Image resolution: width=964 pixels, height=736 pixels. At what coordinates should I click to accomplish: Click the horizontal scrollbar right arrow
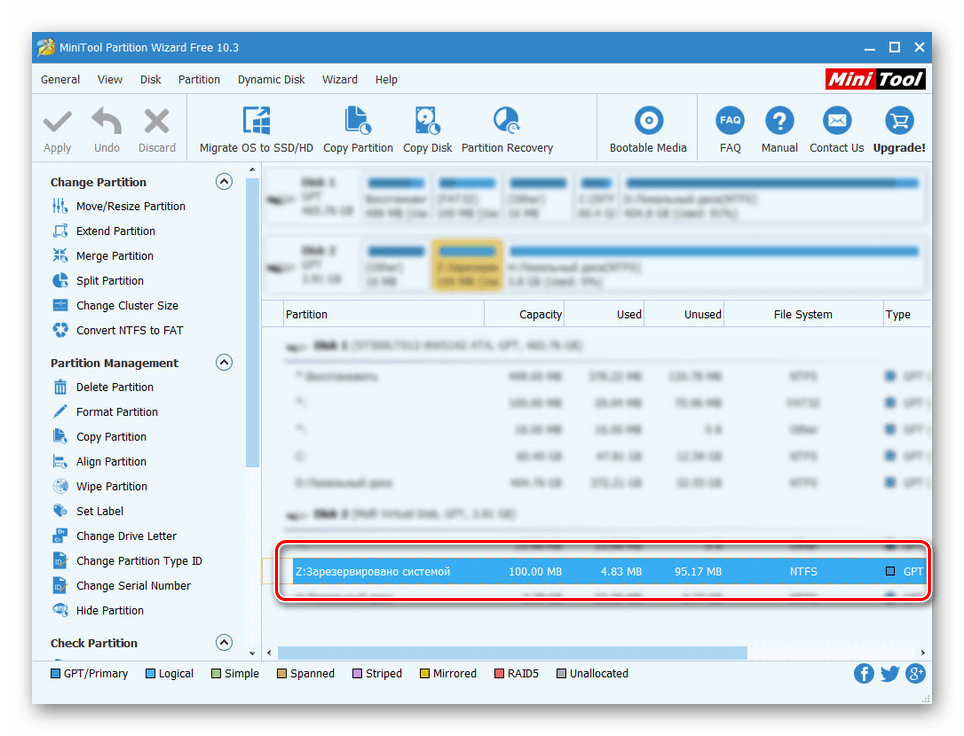coord(922,652)
